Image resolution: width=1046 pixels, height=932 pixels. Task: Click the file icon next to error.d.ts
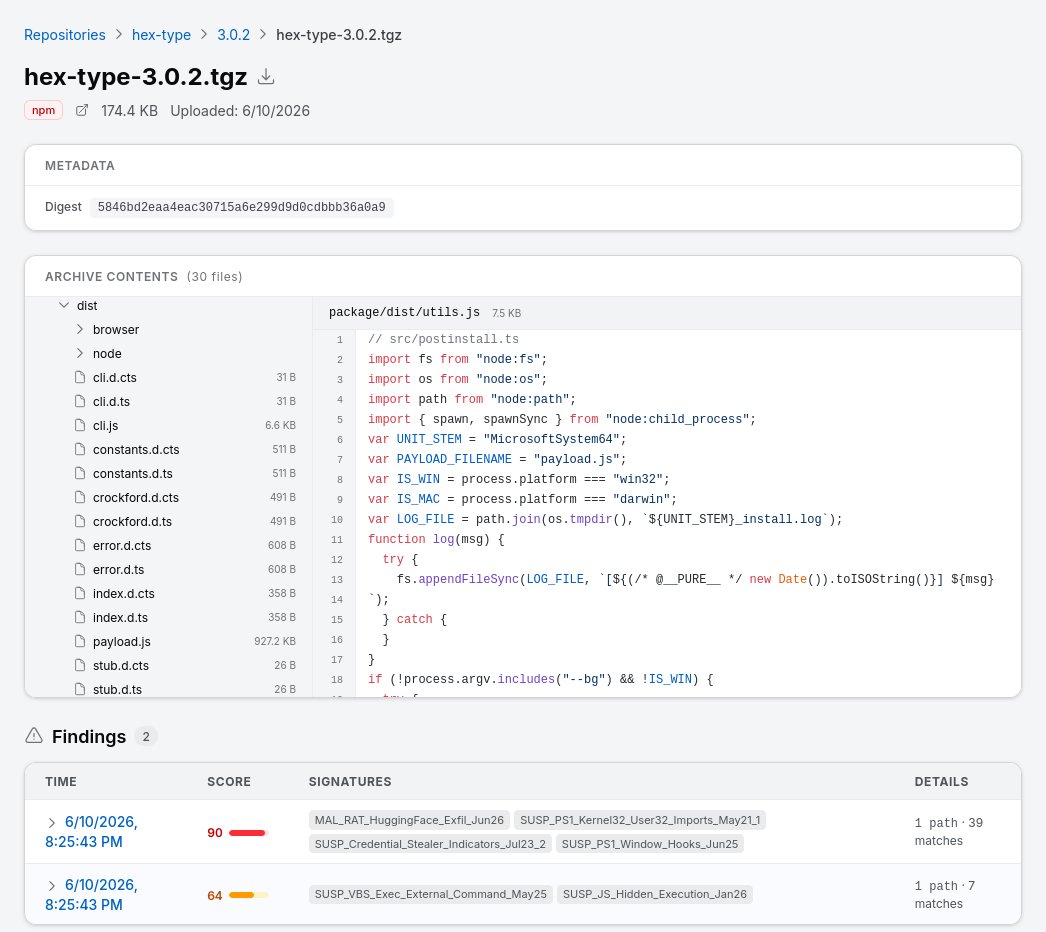pos(80,570)
